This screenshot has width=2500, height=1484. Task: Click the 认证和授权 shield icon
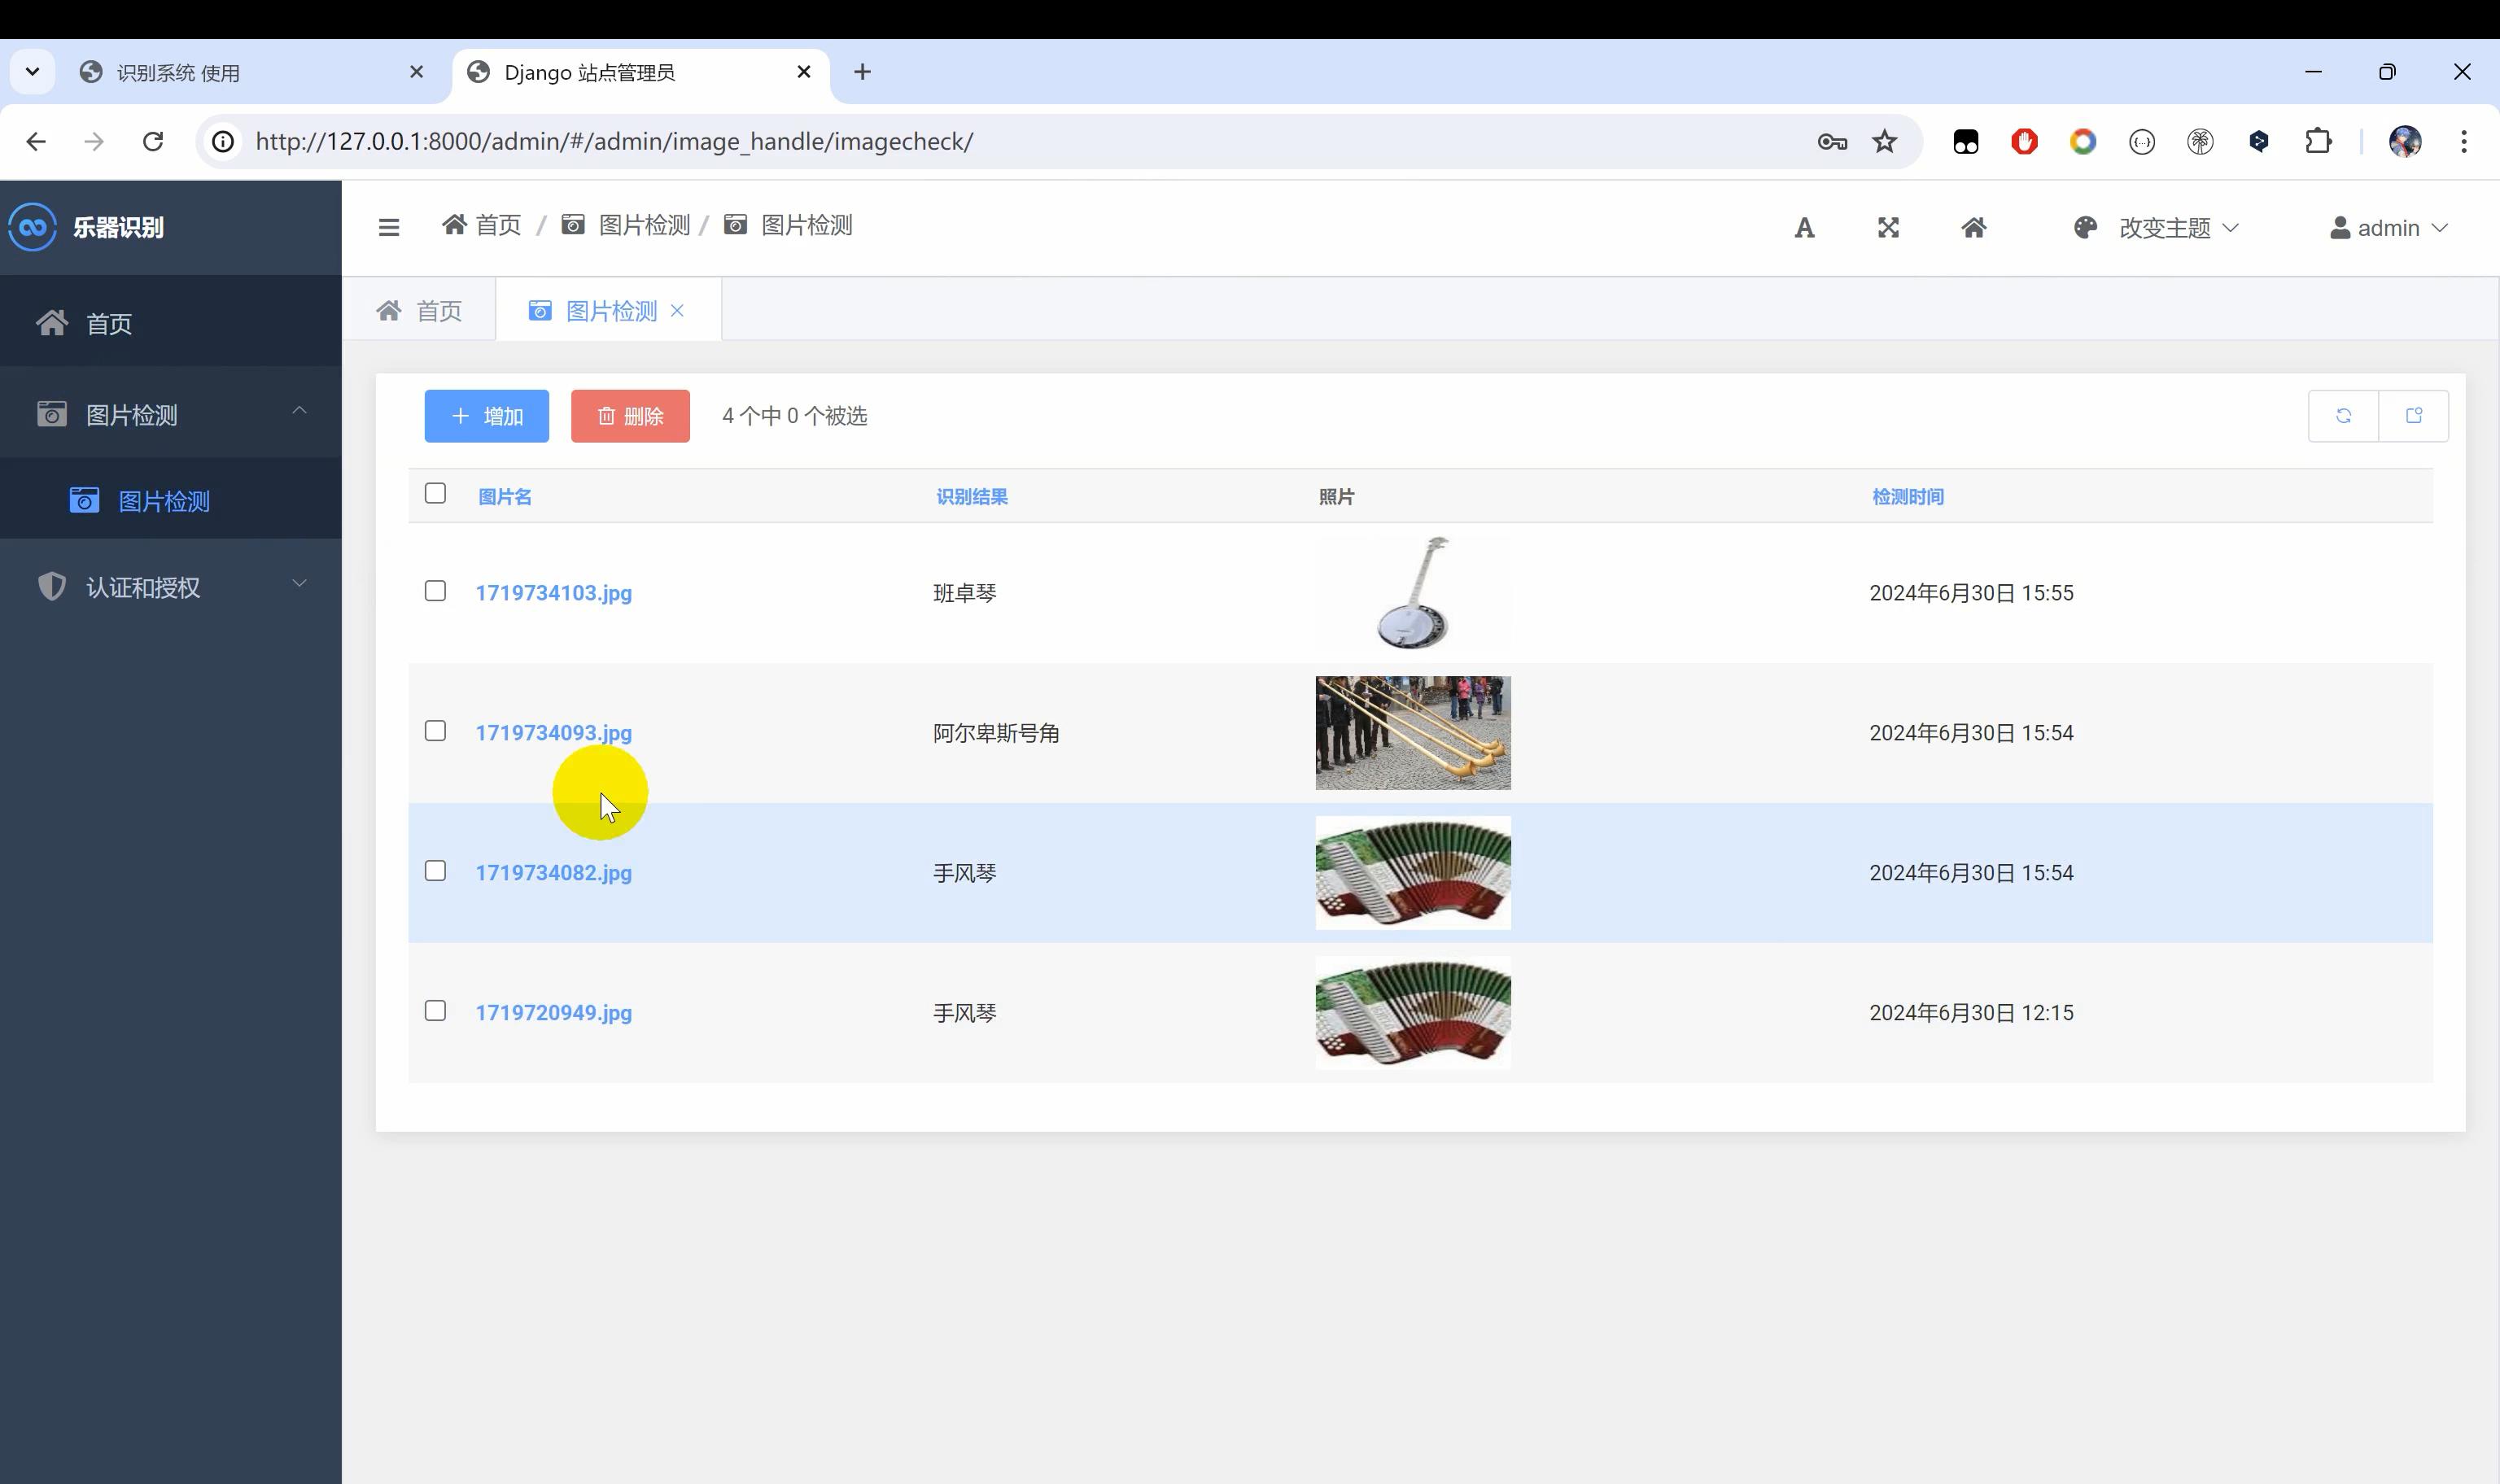(51, 586)
